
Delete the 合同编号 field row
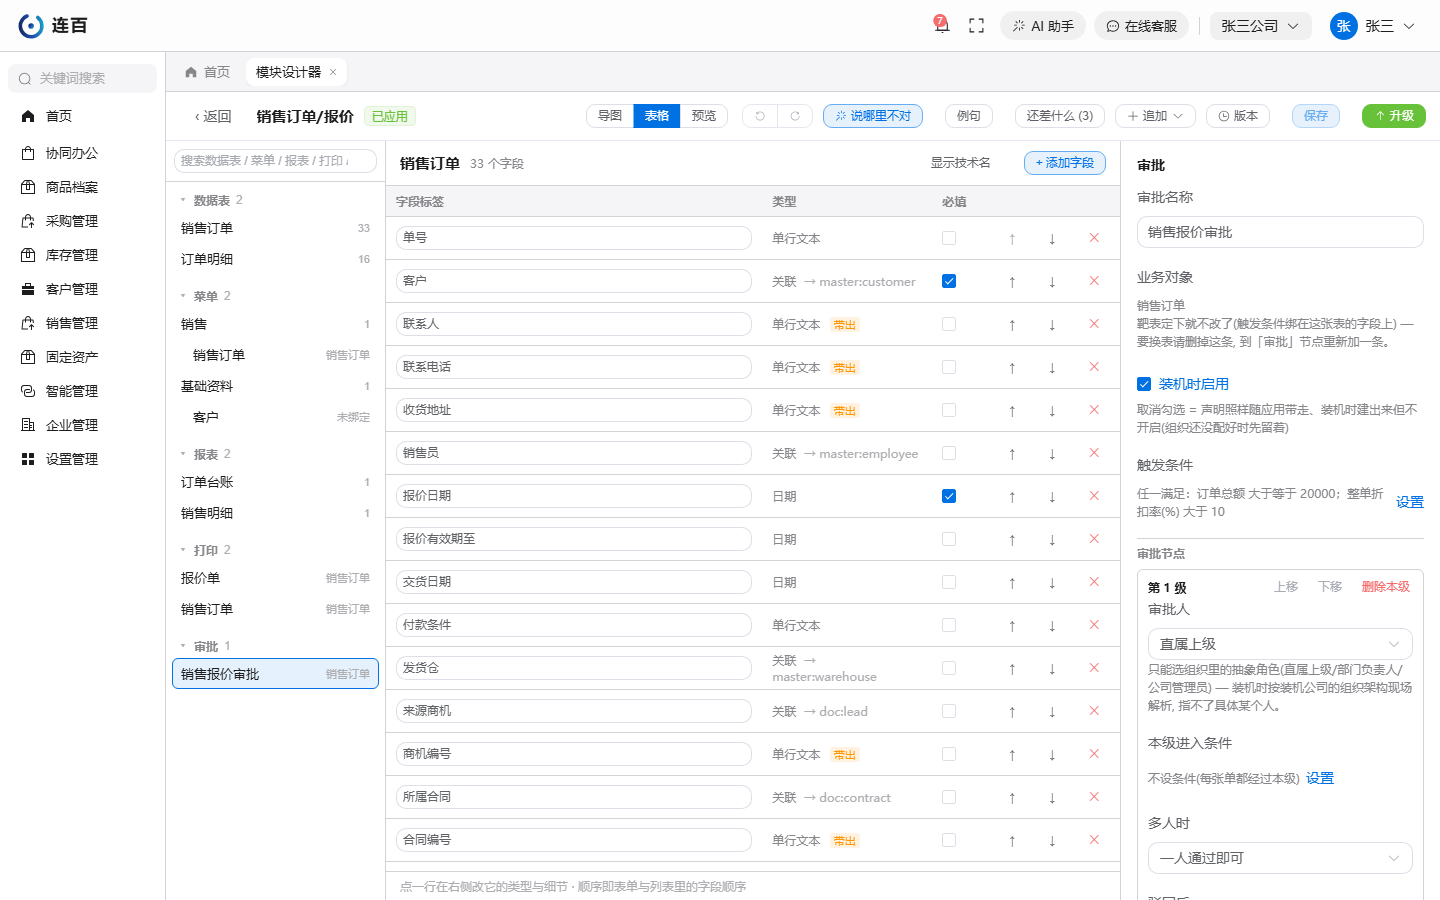point(1094,840)
